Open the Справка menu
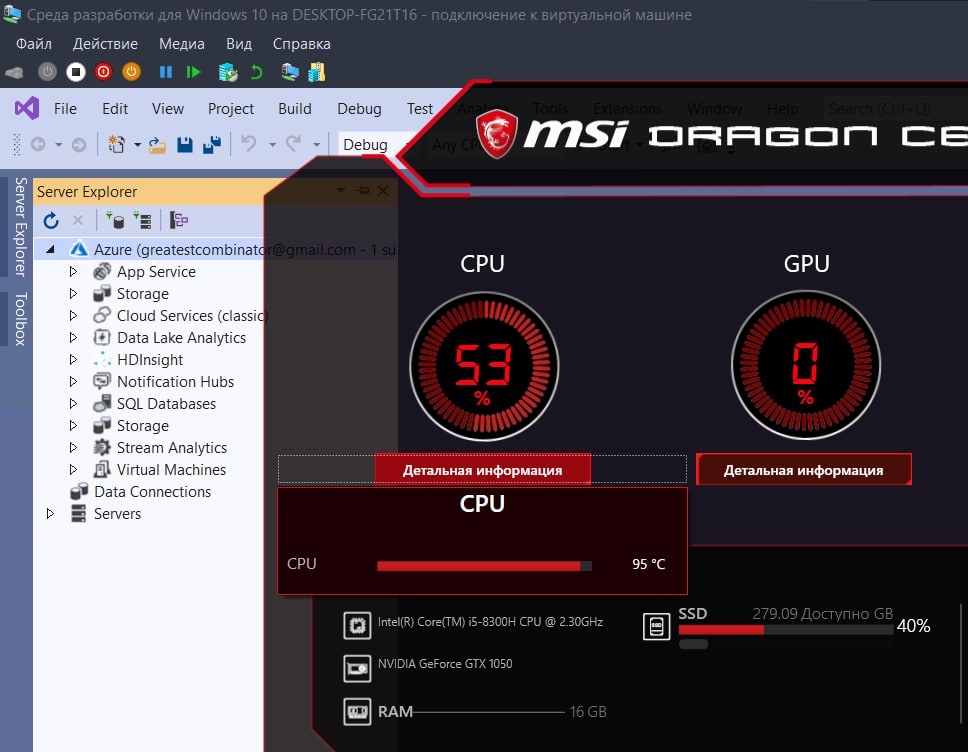The image size is (968, 752). pos(302,44)
